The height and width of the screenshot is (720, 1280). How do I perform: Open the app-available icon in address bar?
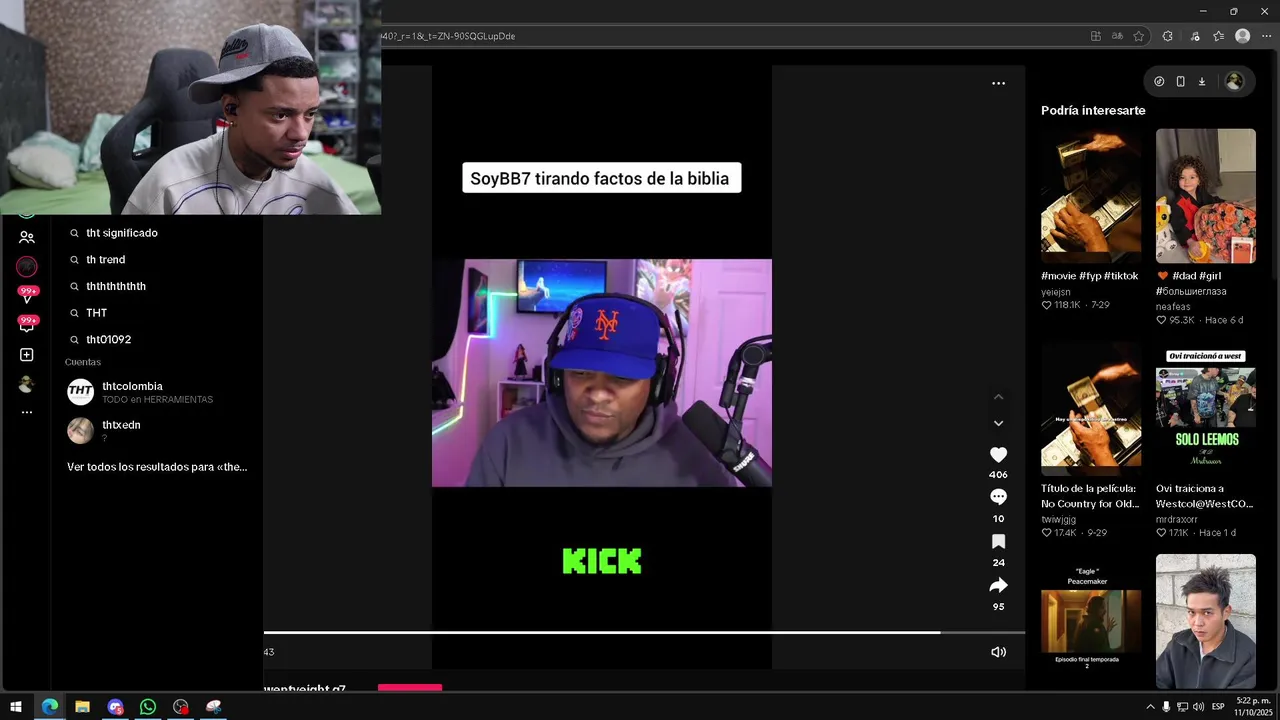(1096, 36)
